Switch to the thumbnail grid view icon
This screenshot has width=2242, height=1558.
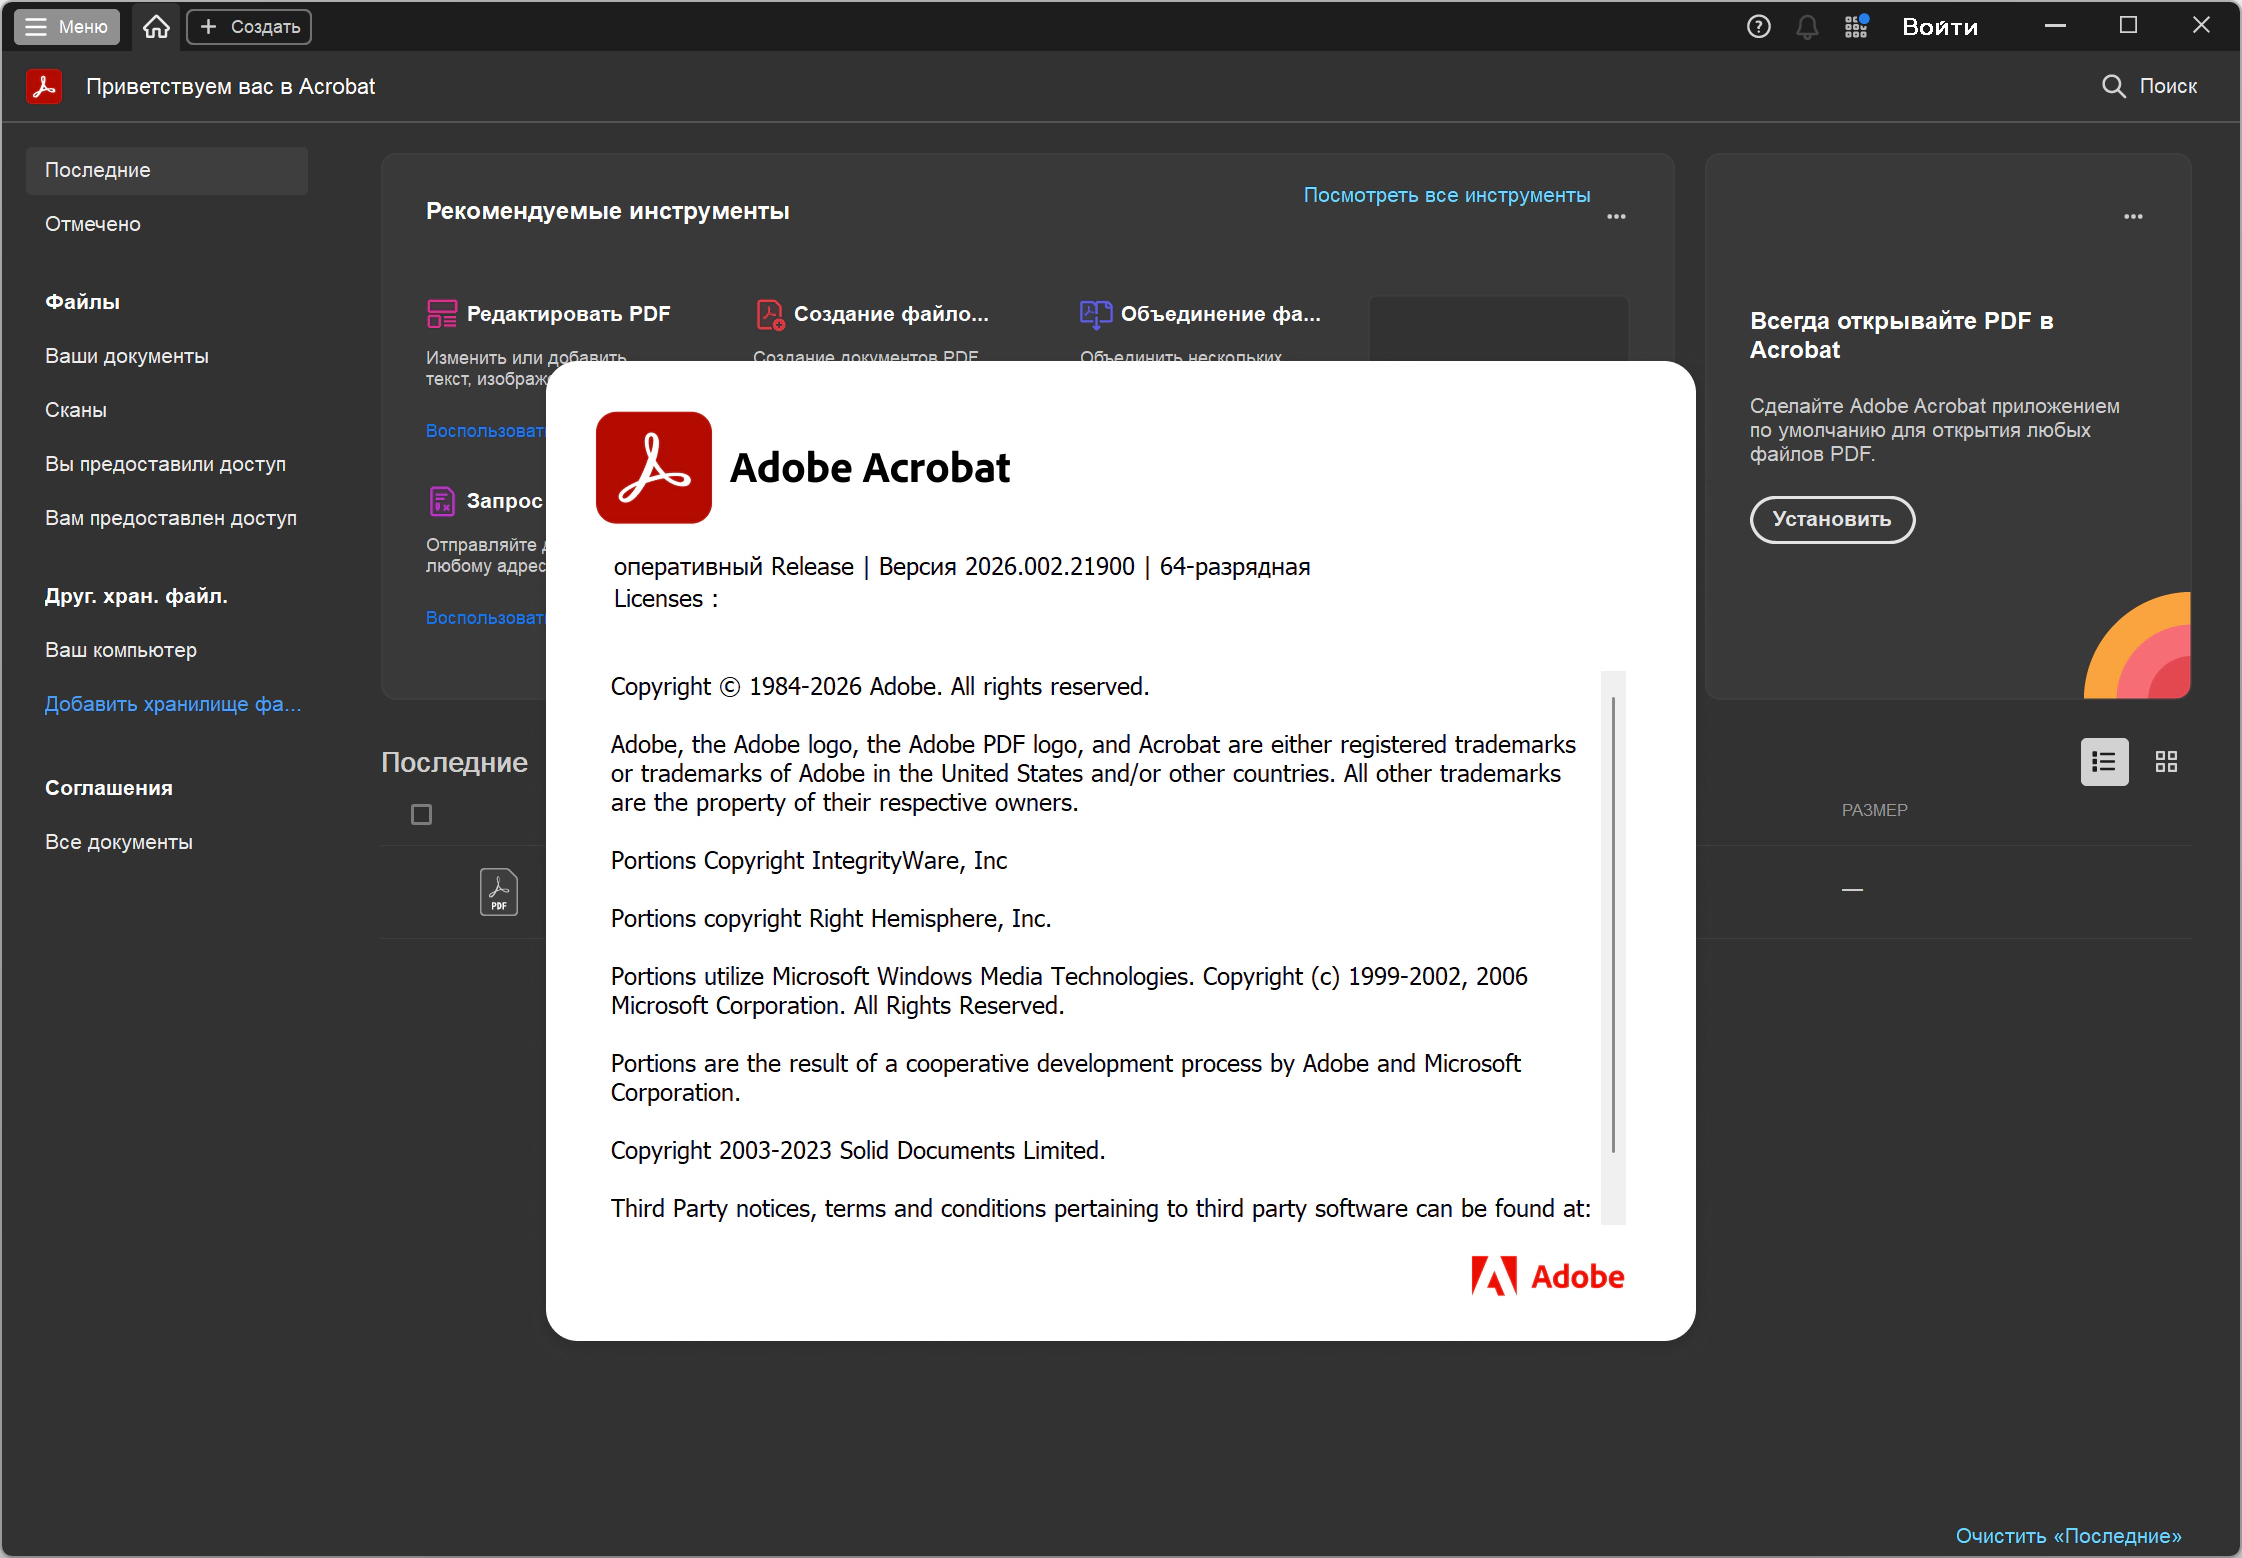coord(2166,762)
